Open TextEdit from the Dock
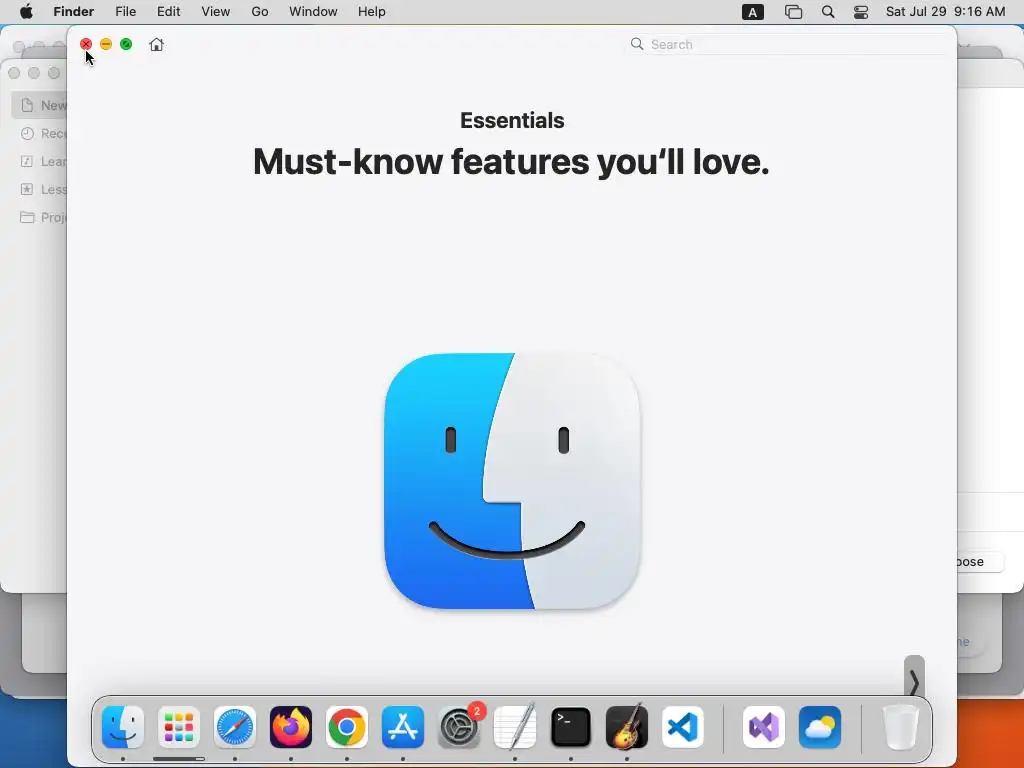 (515, 727)
